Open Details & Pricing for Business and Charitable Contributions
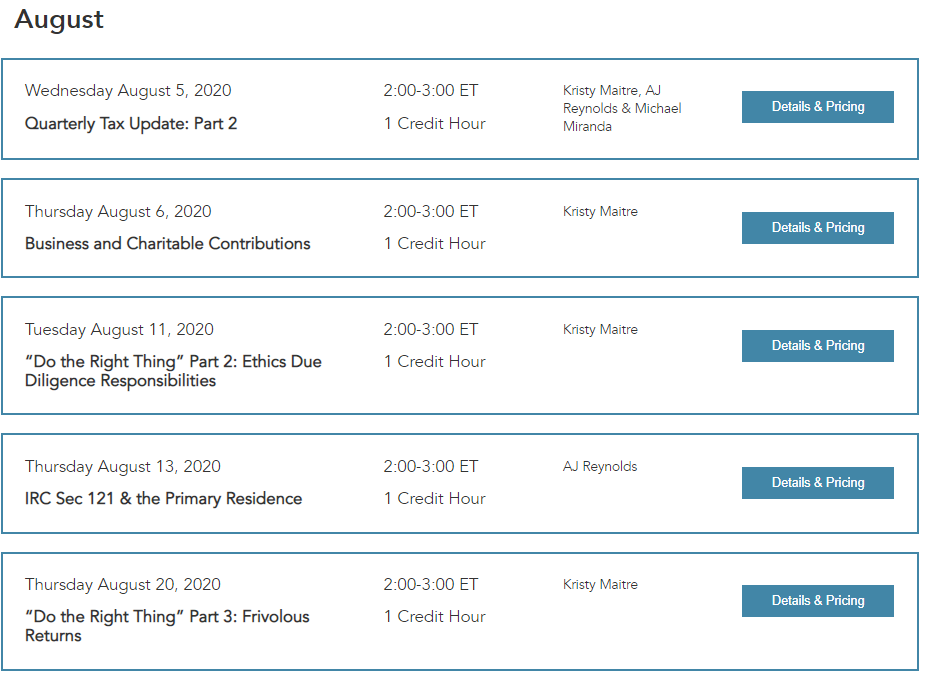The image size is (926, 677). 817,228
